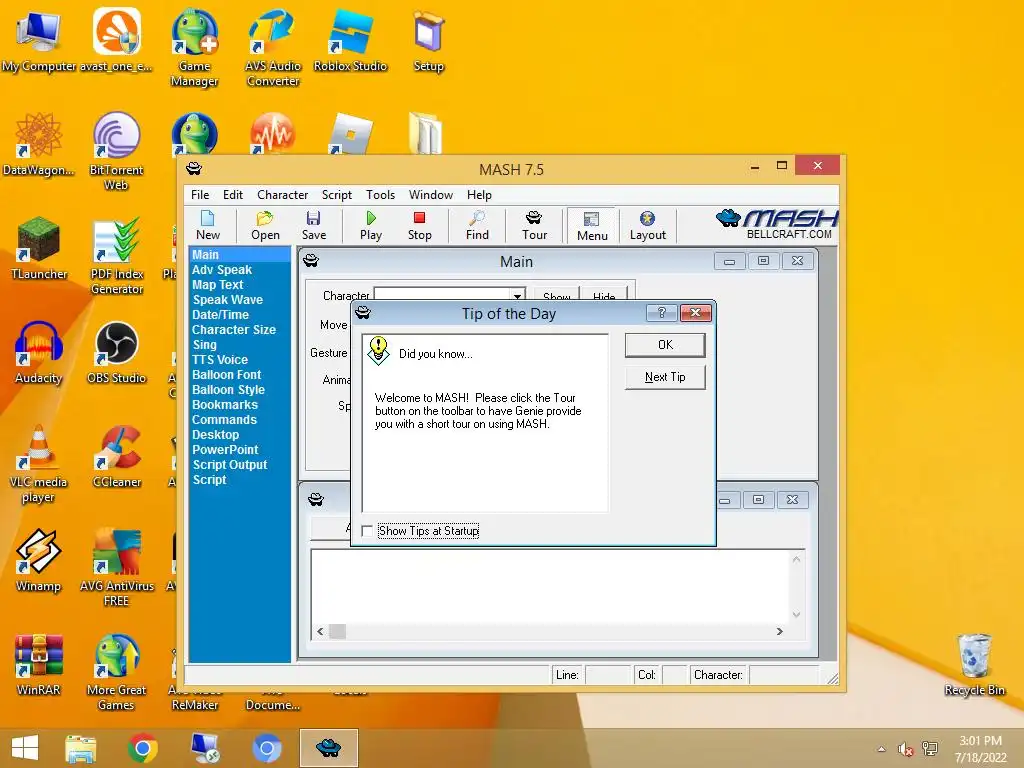Click script area horizontal scroll left arrow
This screenshot has height=768, width=1024.
pyautogui.click(x=320, y=632)
